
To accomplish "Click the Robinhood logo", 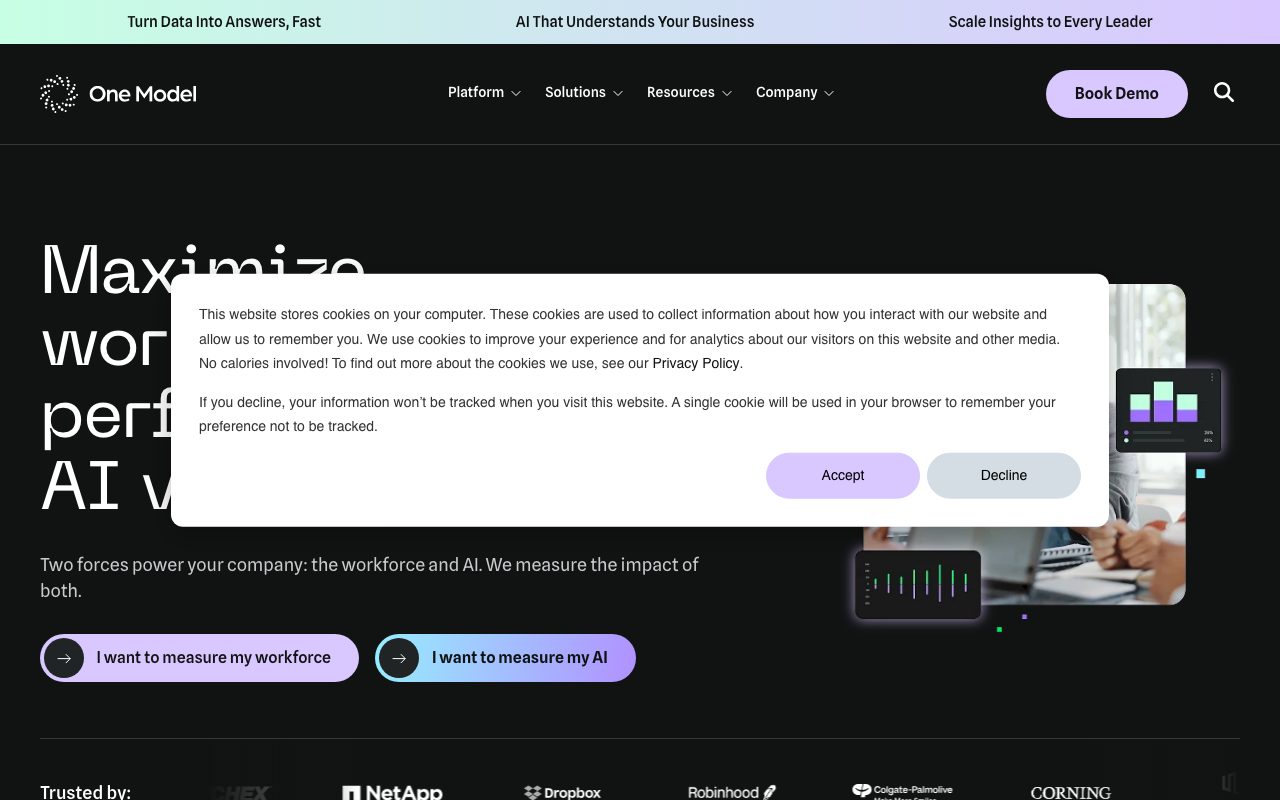I will pos(732,792).
